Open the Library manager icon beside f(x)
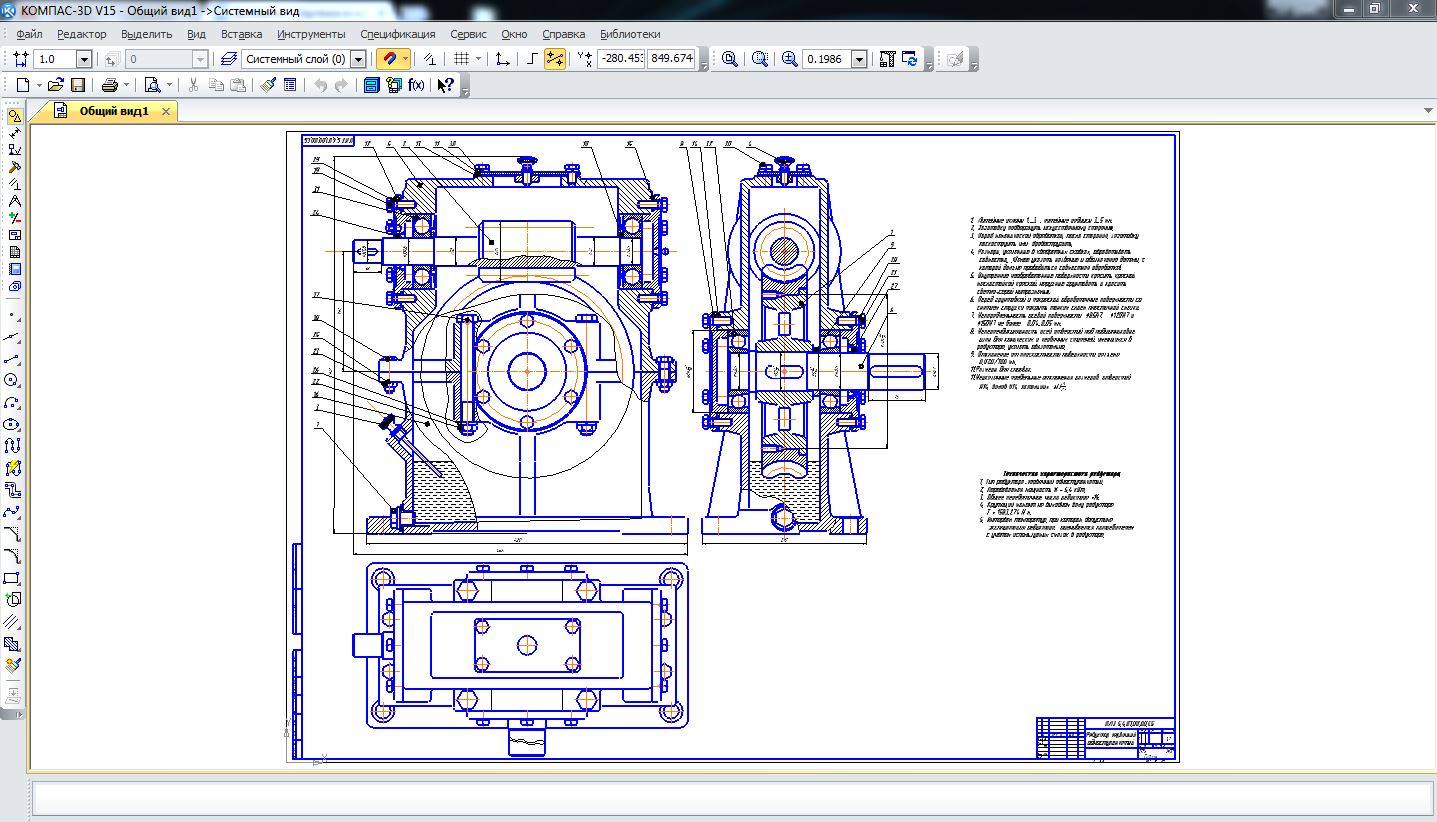Viewport: 1437px width, 822px height. pos(394,85)
